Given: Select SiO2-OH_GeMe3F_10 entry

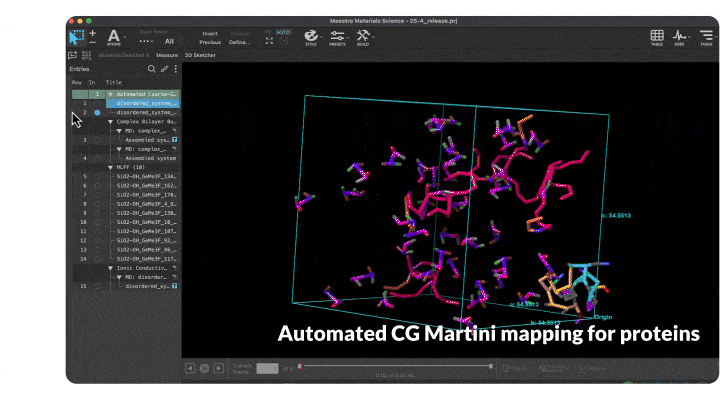Looking at the screenshot, I should click(146, 222).
